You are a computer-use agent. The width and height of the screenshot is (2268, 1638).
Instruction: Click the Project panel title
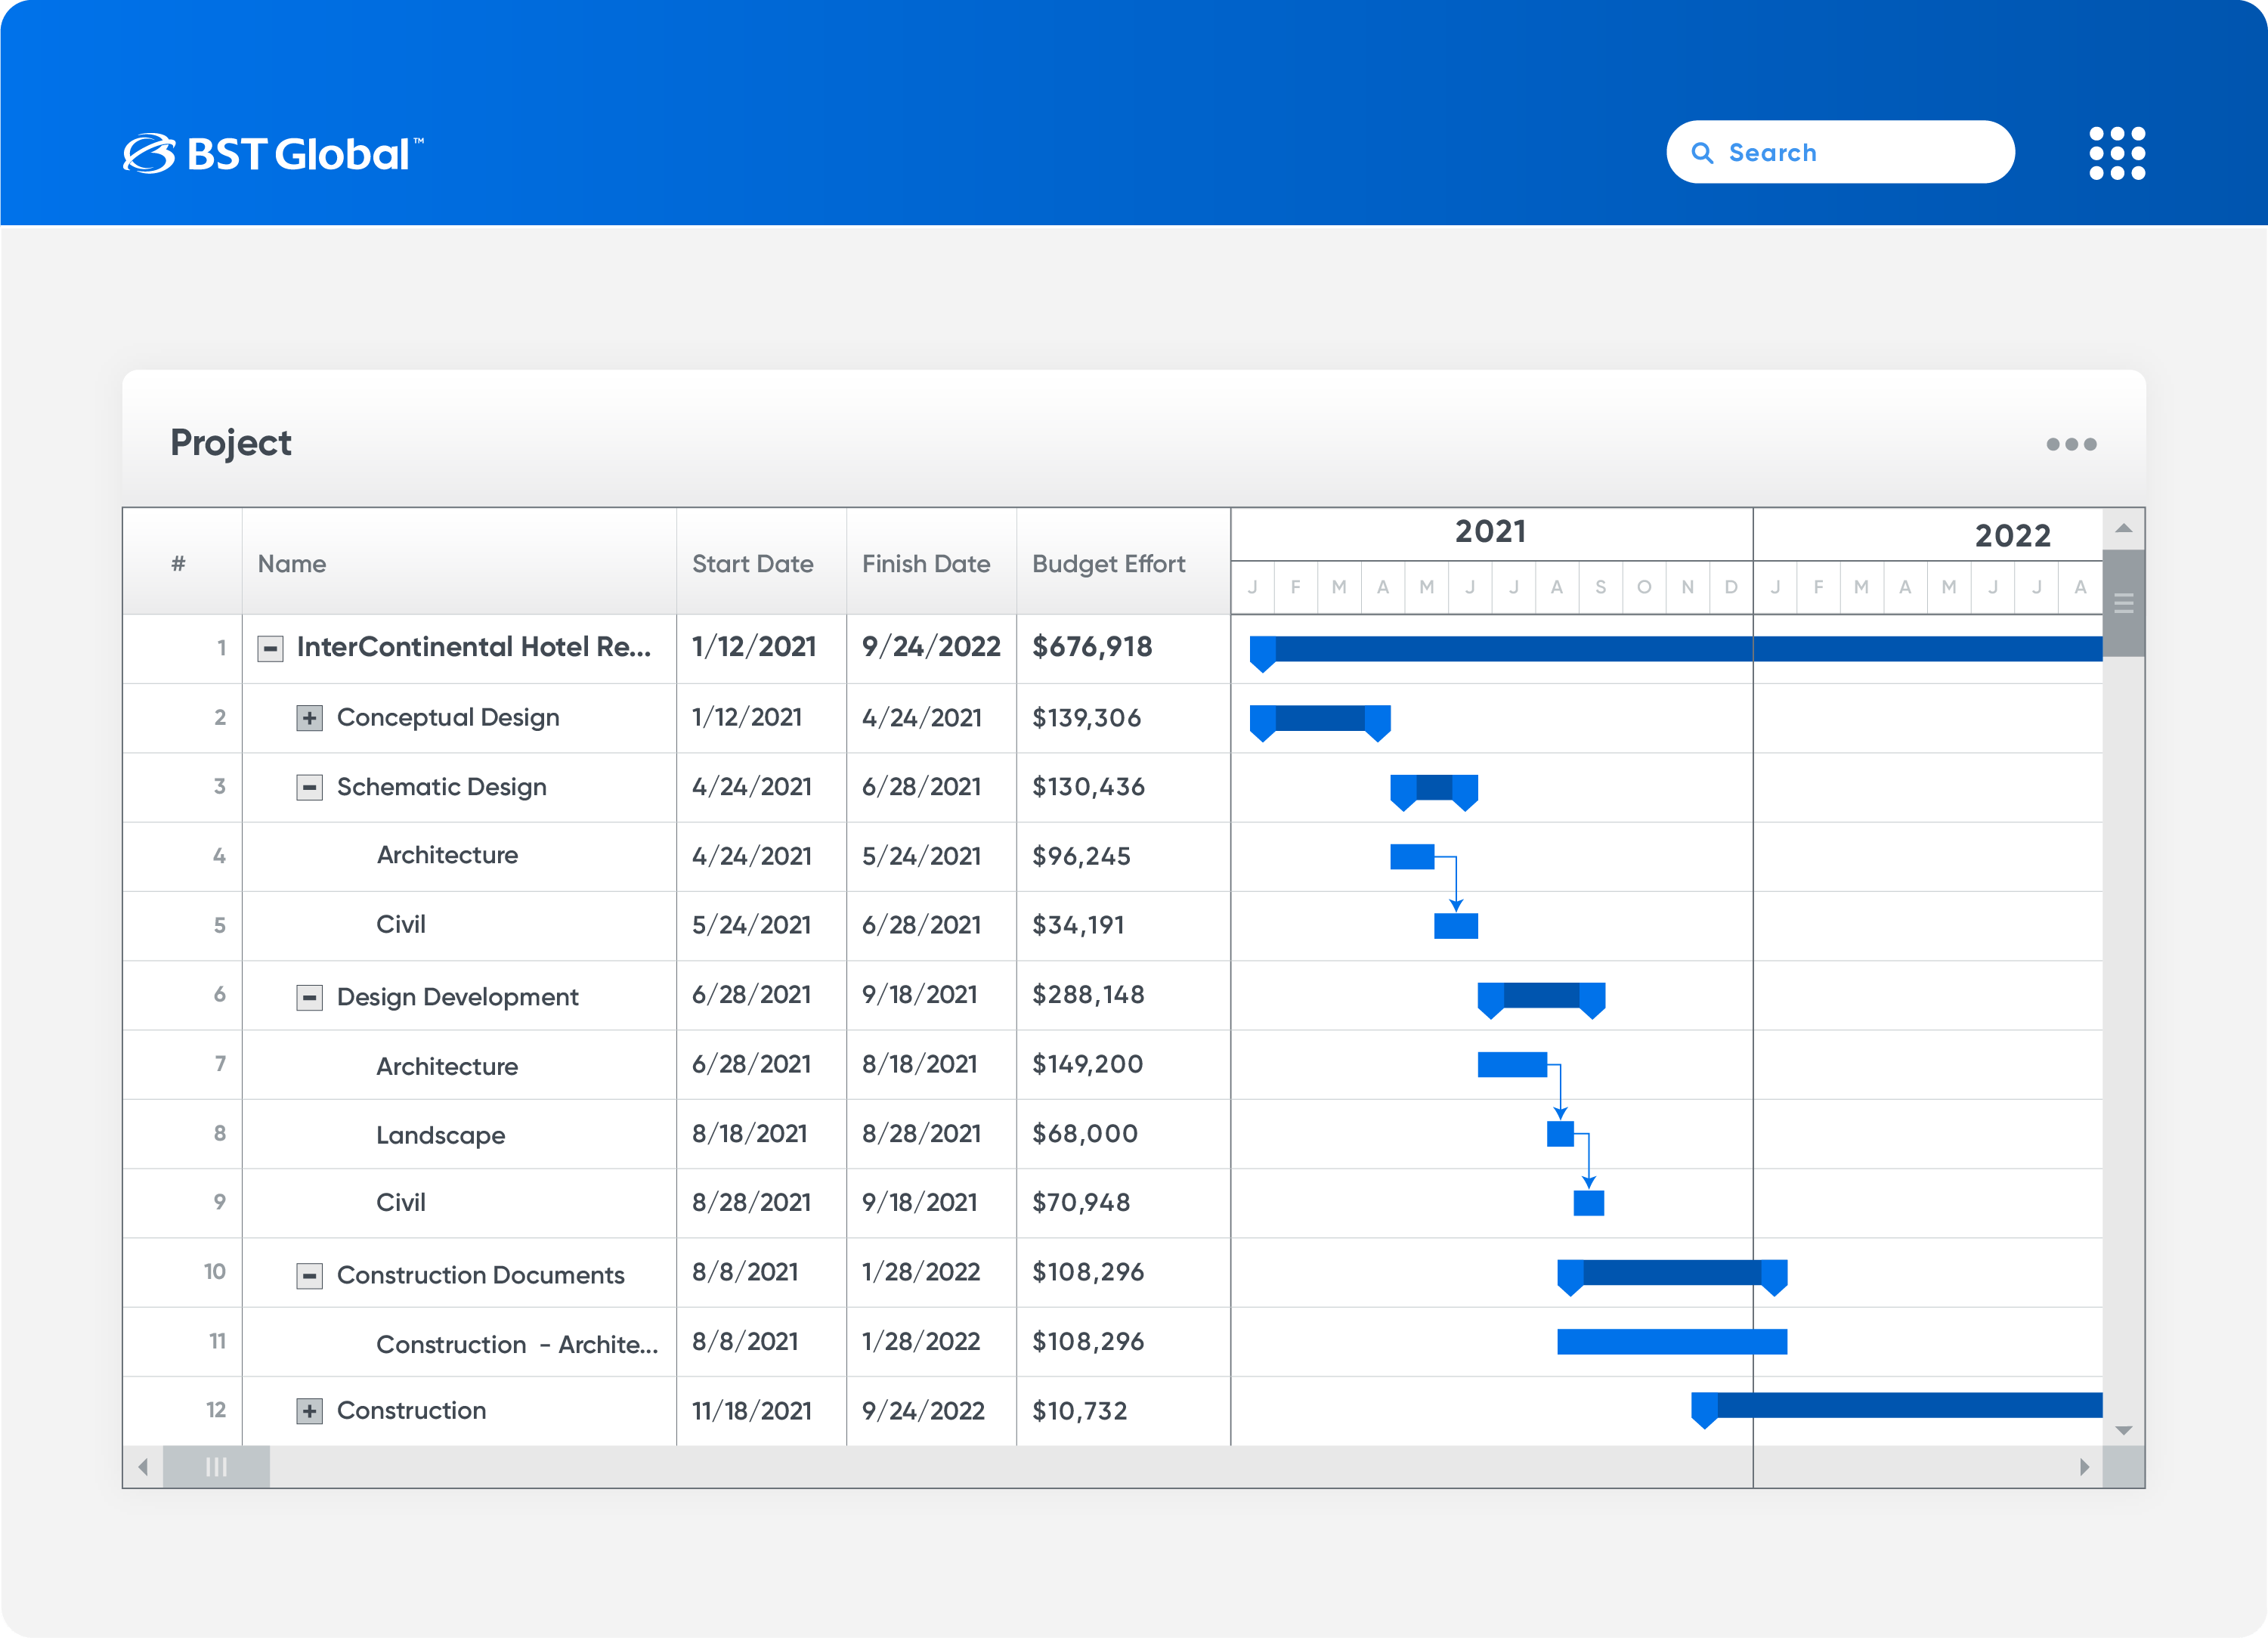coord(231,443)
